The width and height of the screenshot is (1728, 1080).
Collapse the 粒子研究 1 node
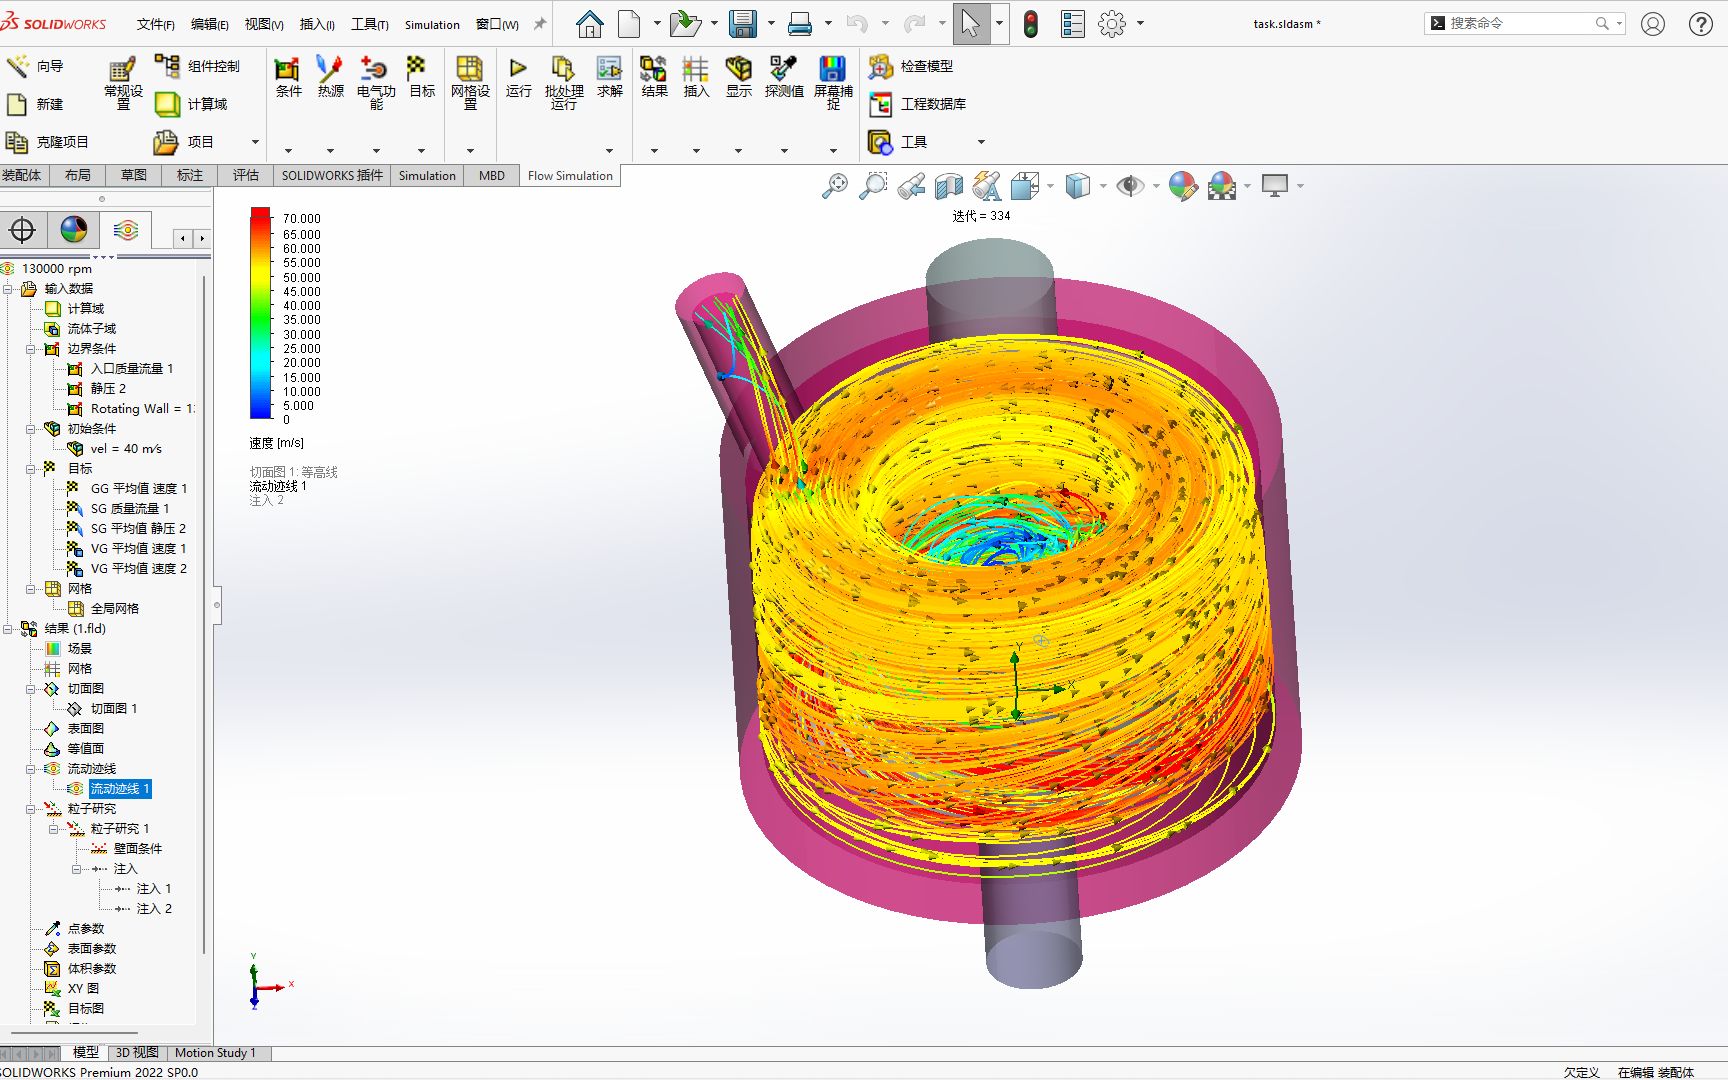click(54, 829)
